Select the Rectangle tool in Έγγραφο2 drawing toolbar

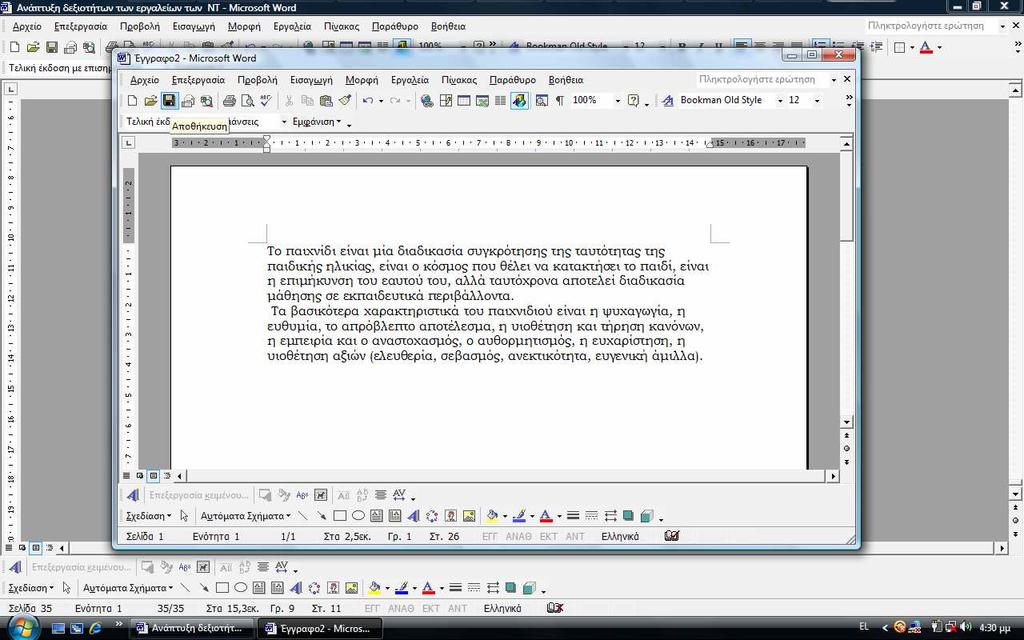click(x=340, y=516)
